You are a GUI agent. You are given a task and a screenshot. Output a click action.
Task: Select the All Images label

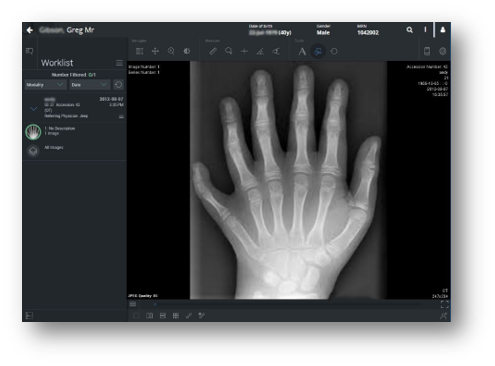coord(54,147)
